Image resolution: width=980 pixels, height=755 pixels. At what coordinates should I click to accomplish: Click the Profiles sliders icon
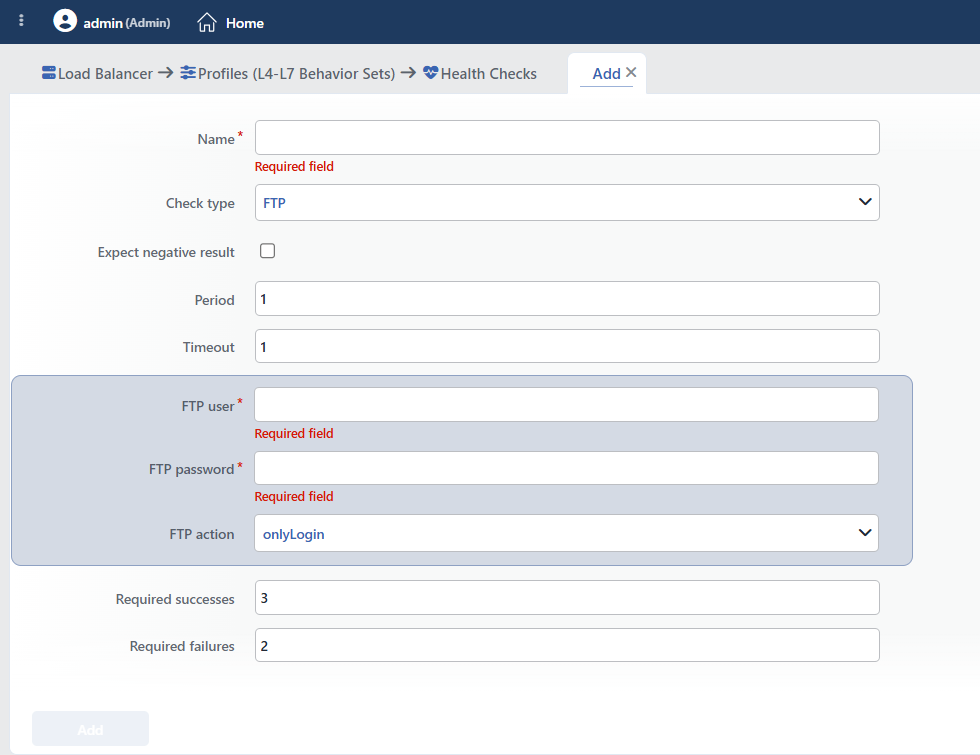click(188, 72)
